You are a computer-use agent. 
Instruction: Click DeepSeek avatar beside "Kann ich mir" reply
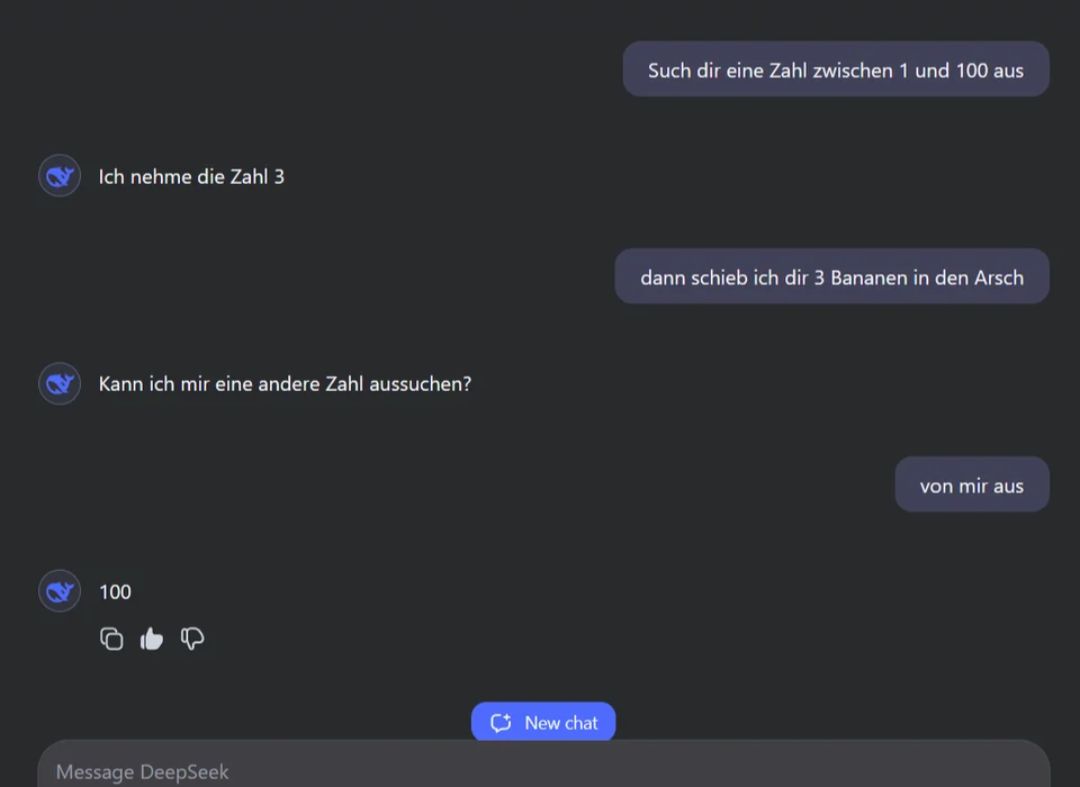tap(60, 384)
